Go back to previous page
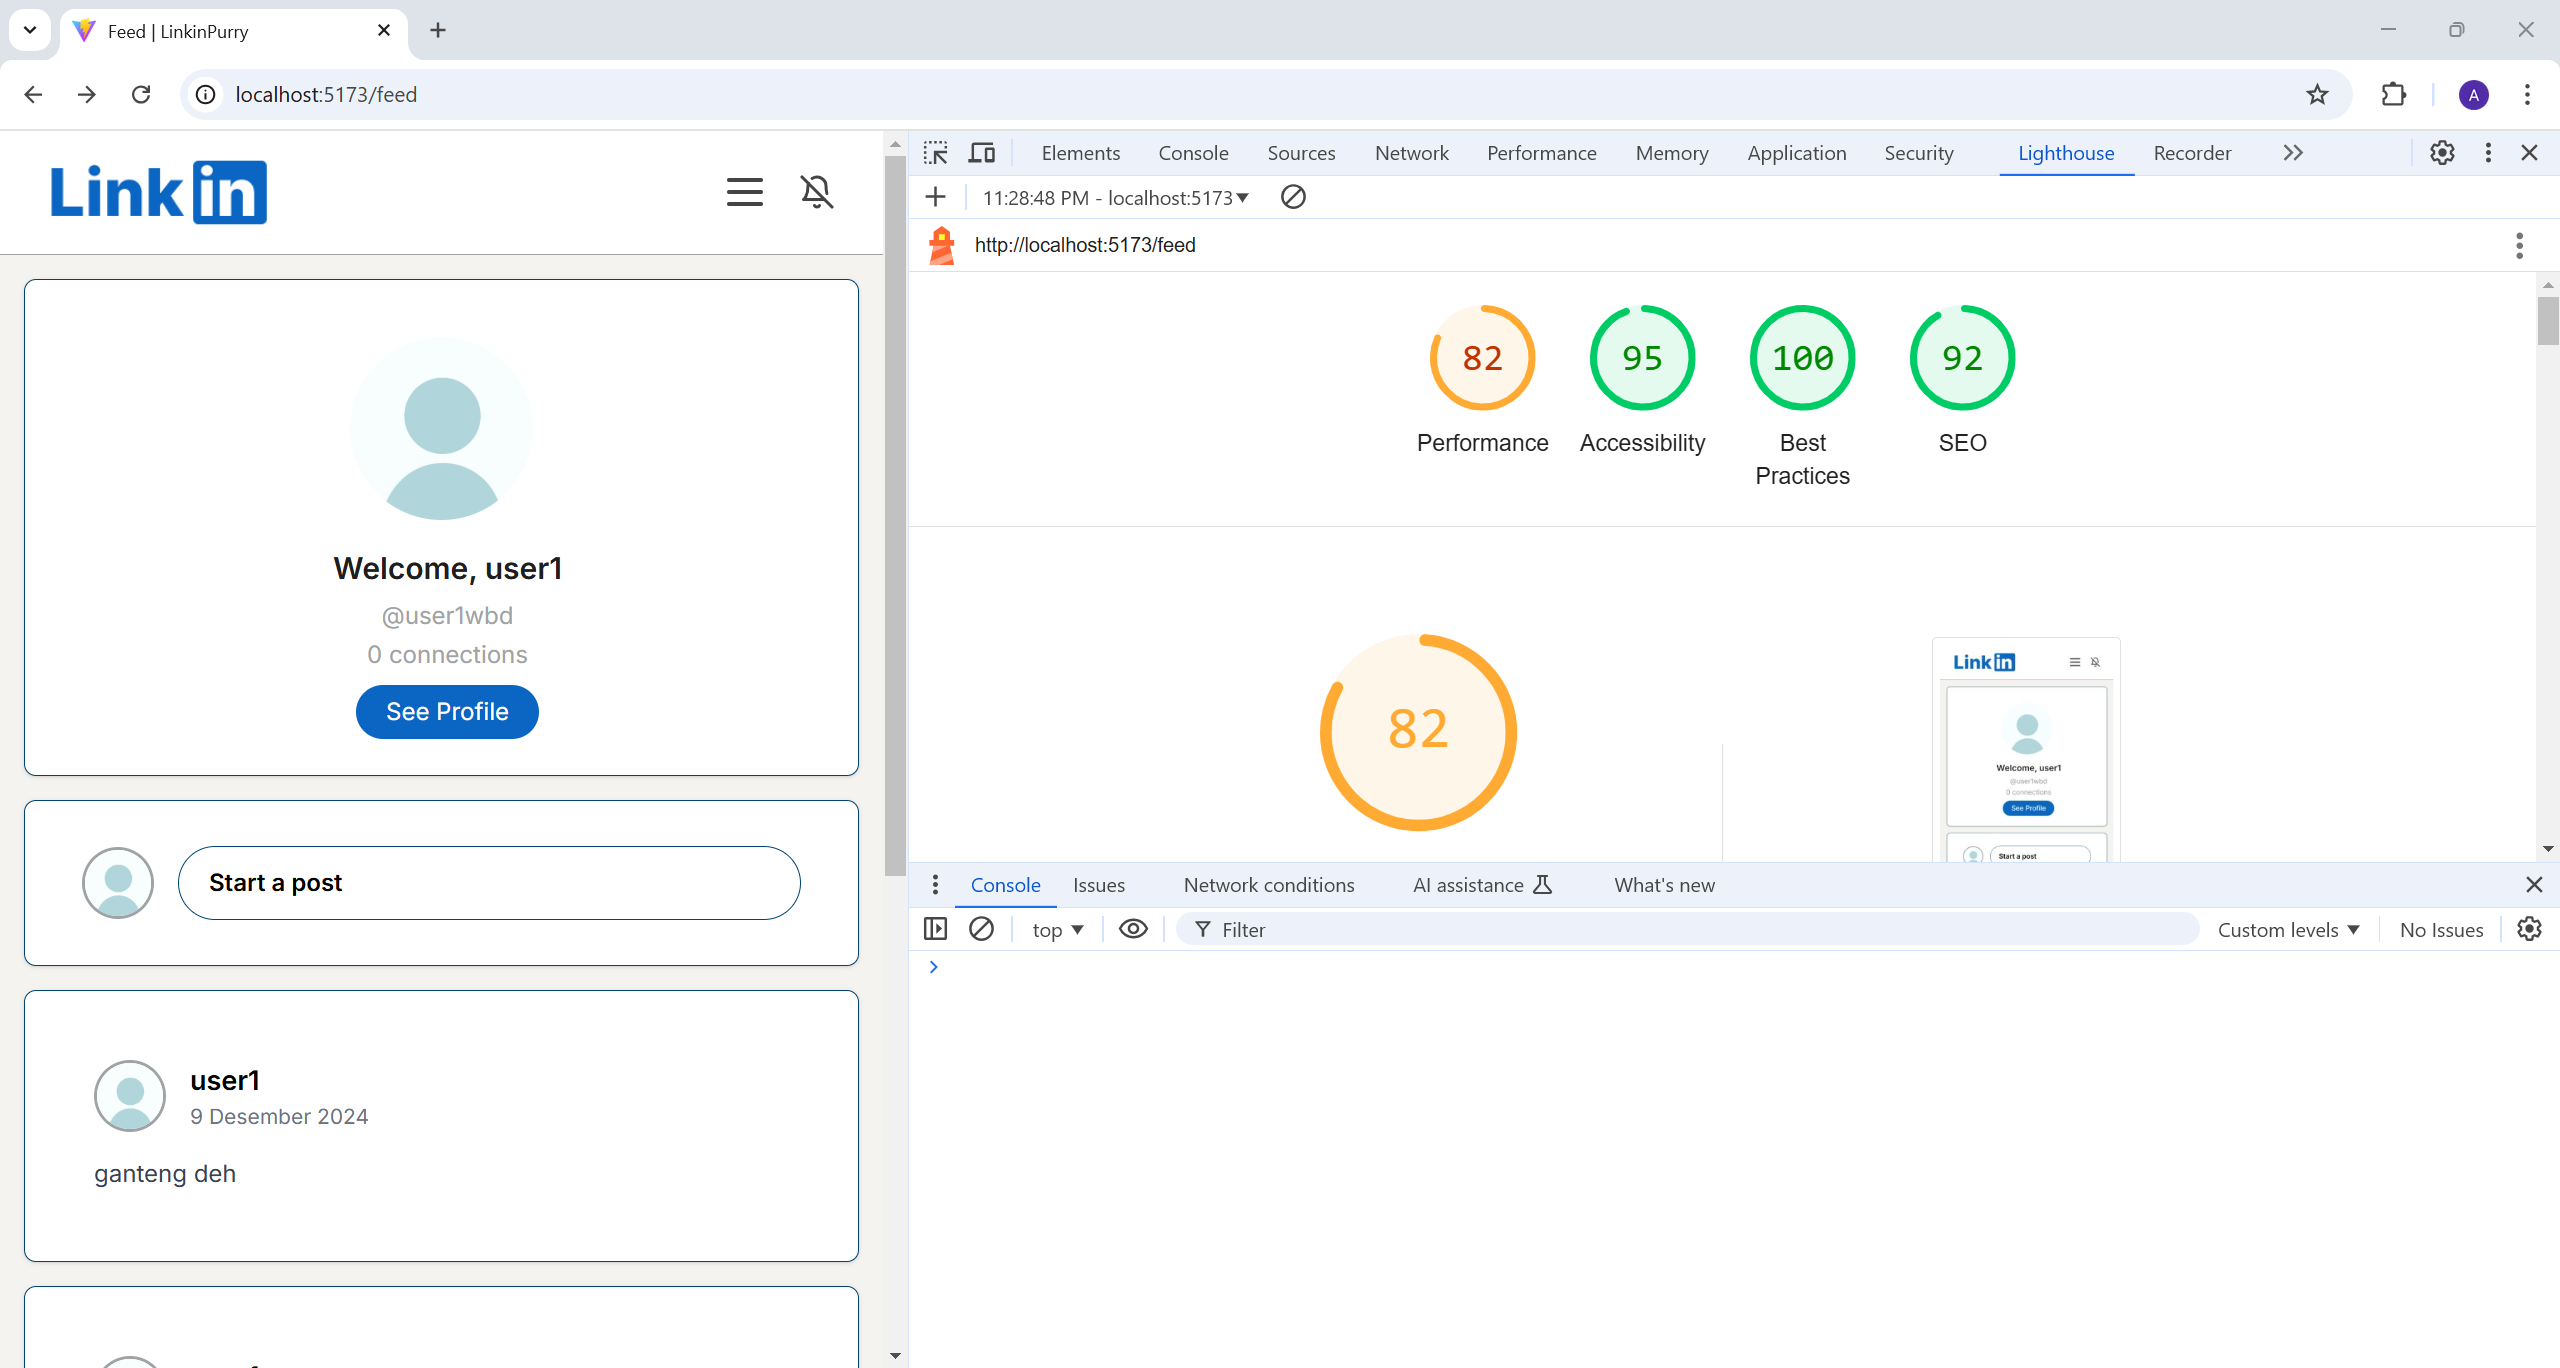 click(33, 95)
